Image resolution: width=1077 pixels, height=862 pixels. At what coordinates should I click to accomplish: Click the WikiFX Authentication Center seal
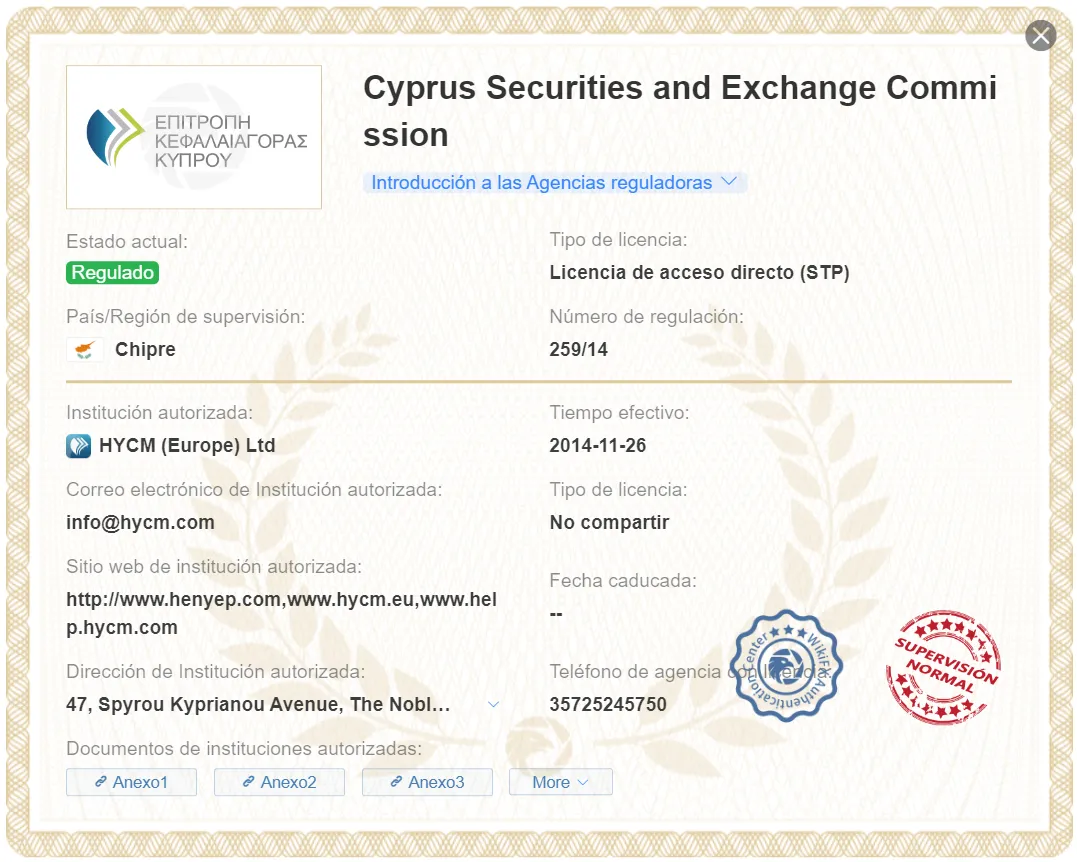coord(787,665)
